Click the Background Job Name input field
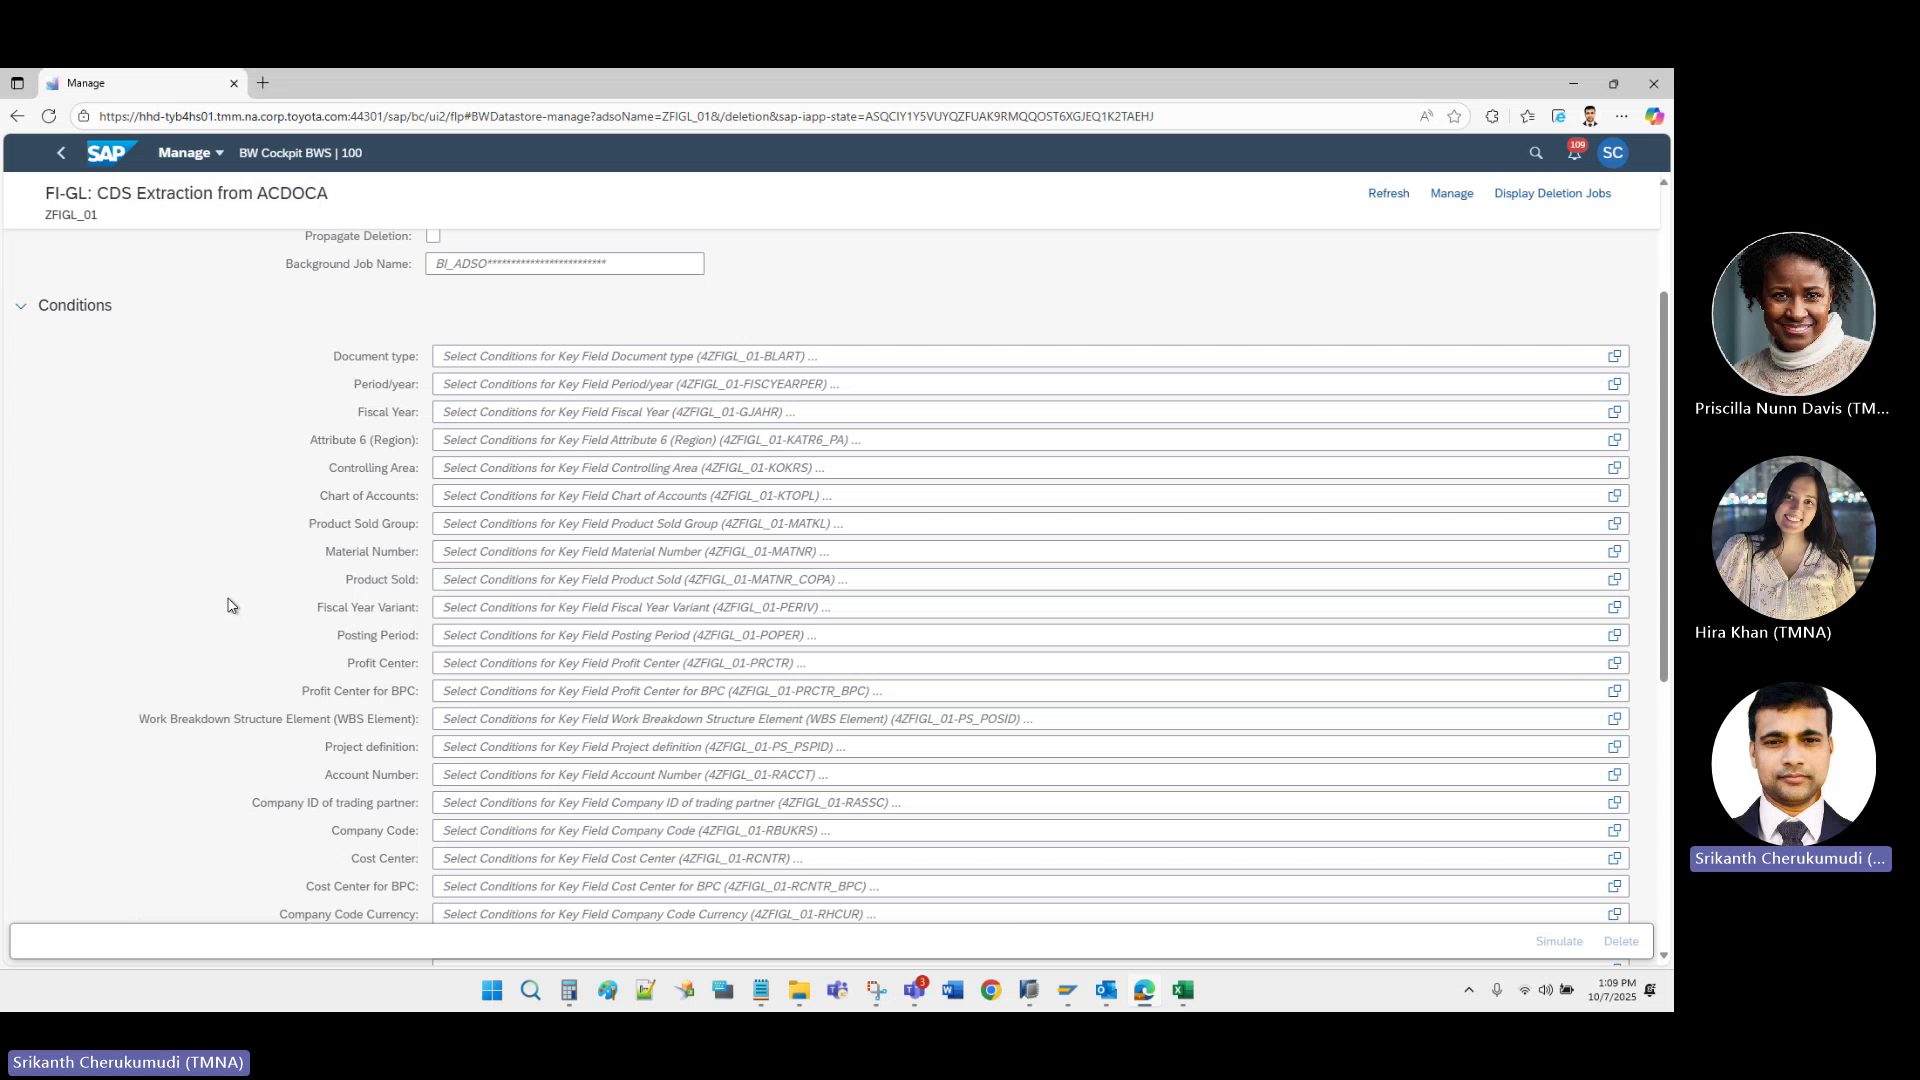1920x1080 pixels. tap(564, 263)
